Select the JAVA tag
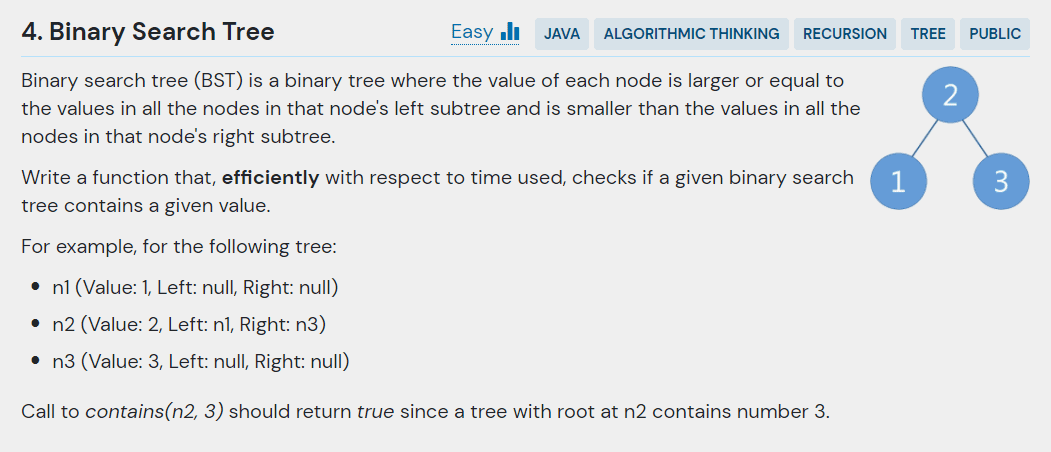Screen dimensions: 1051x452 (x=562, y=33)
